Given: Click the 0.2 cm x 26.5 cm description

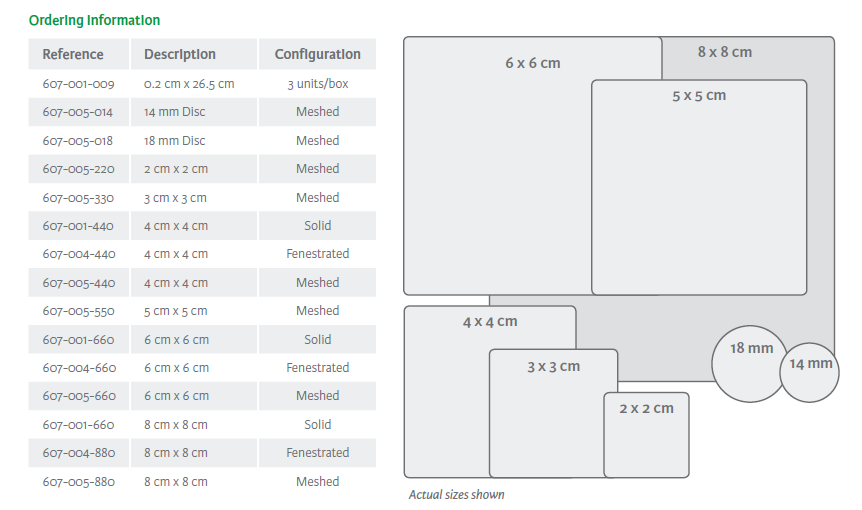Looking at the screenshot, I should (x=189, y=84).
